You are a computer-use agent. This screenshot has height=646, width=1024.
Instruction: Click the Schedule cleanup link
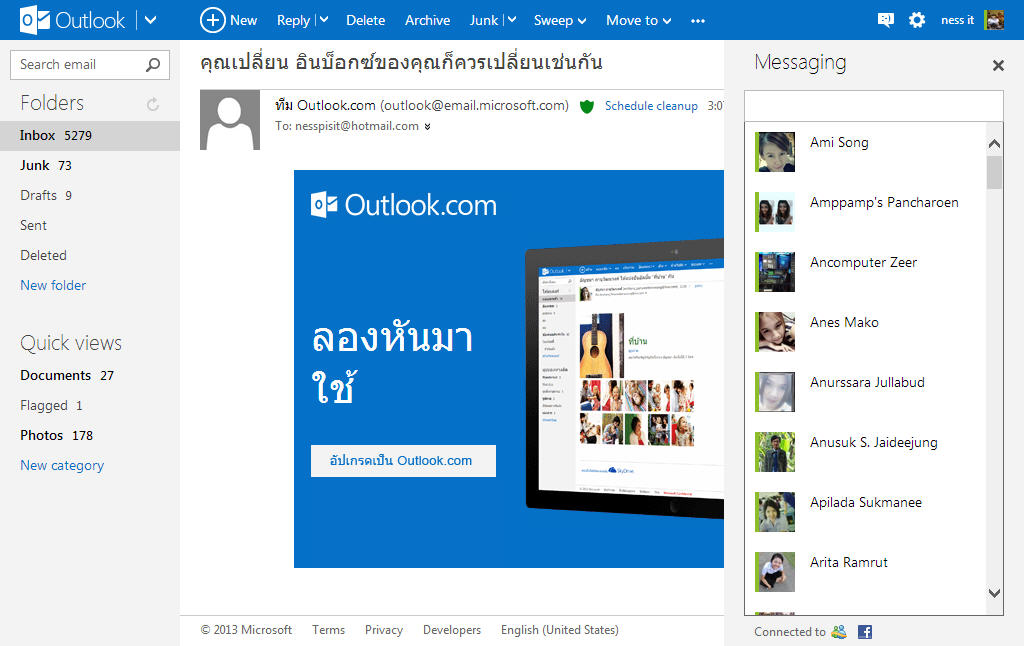point(650,106)
